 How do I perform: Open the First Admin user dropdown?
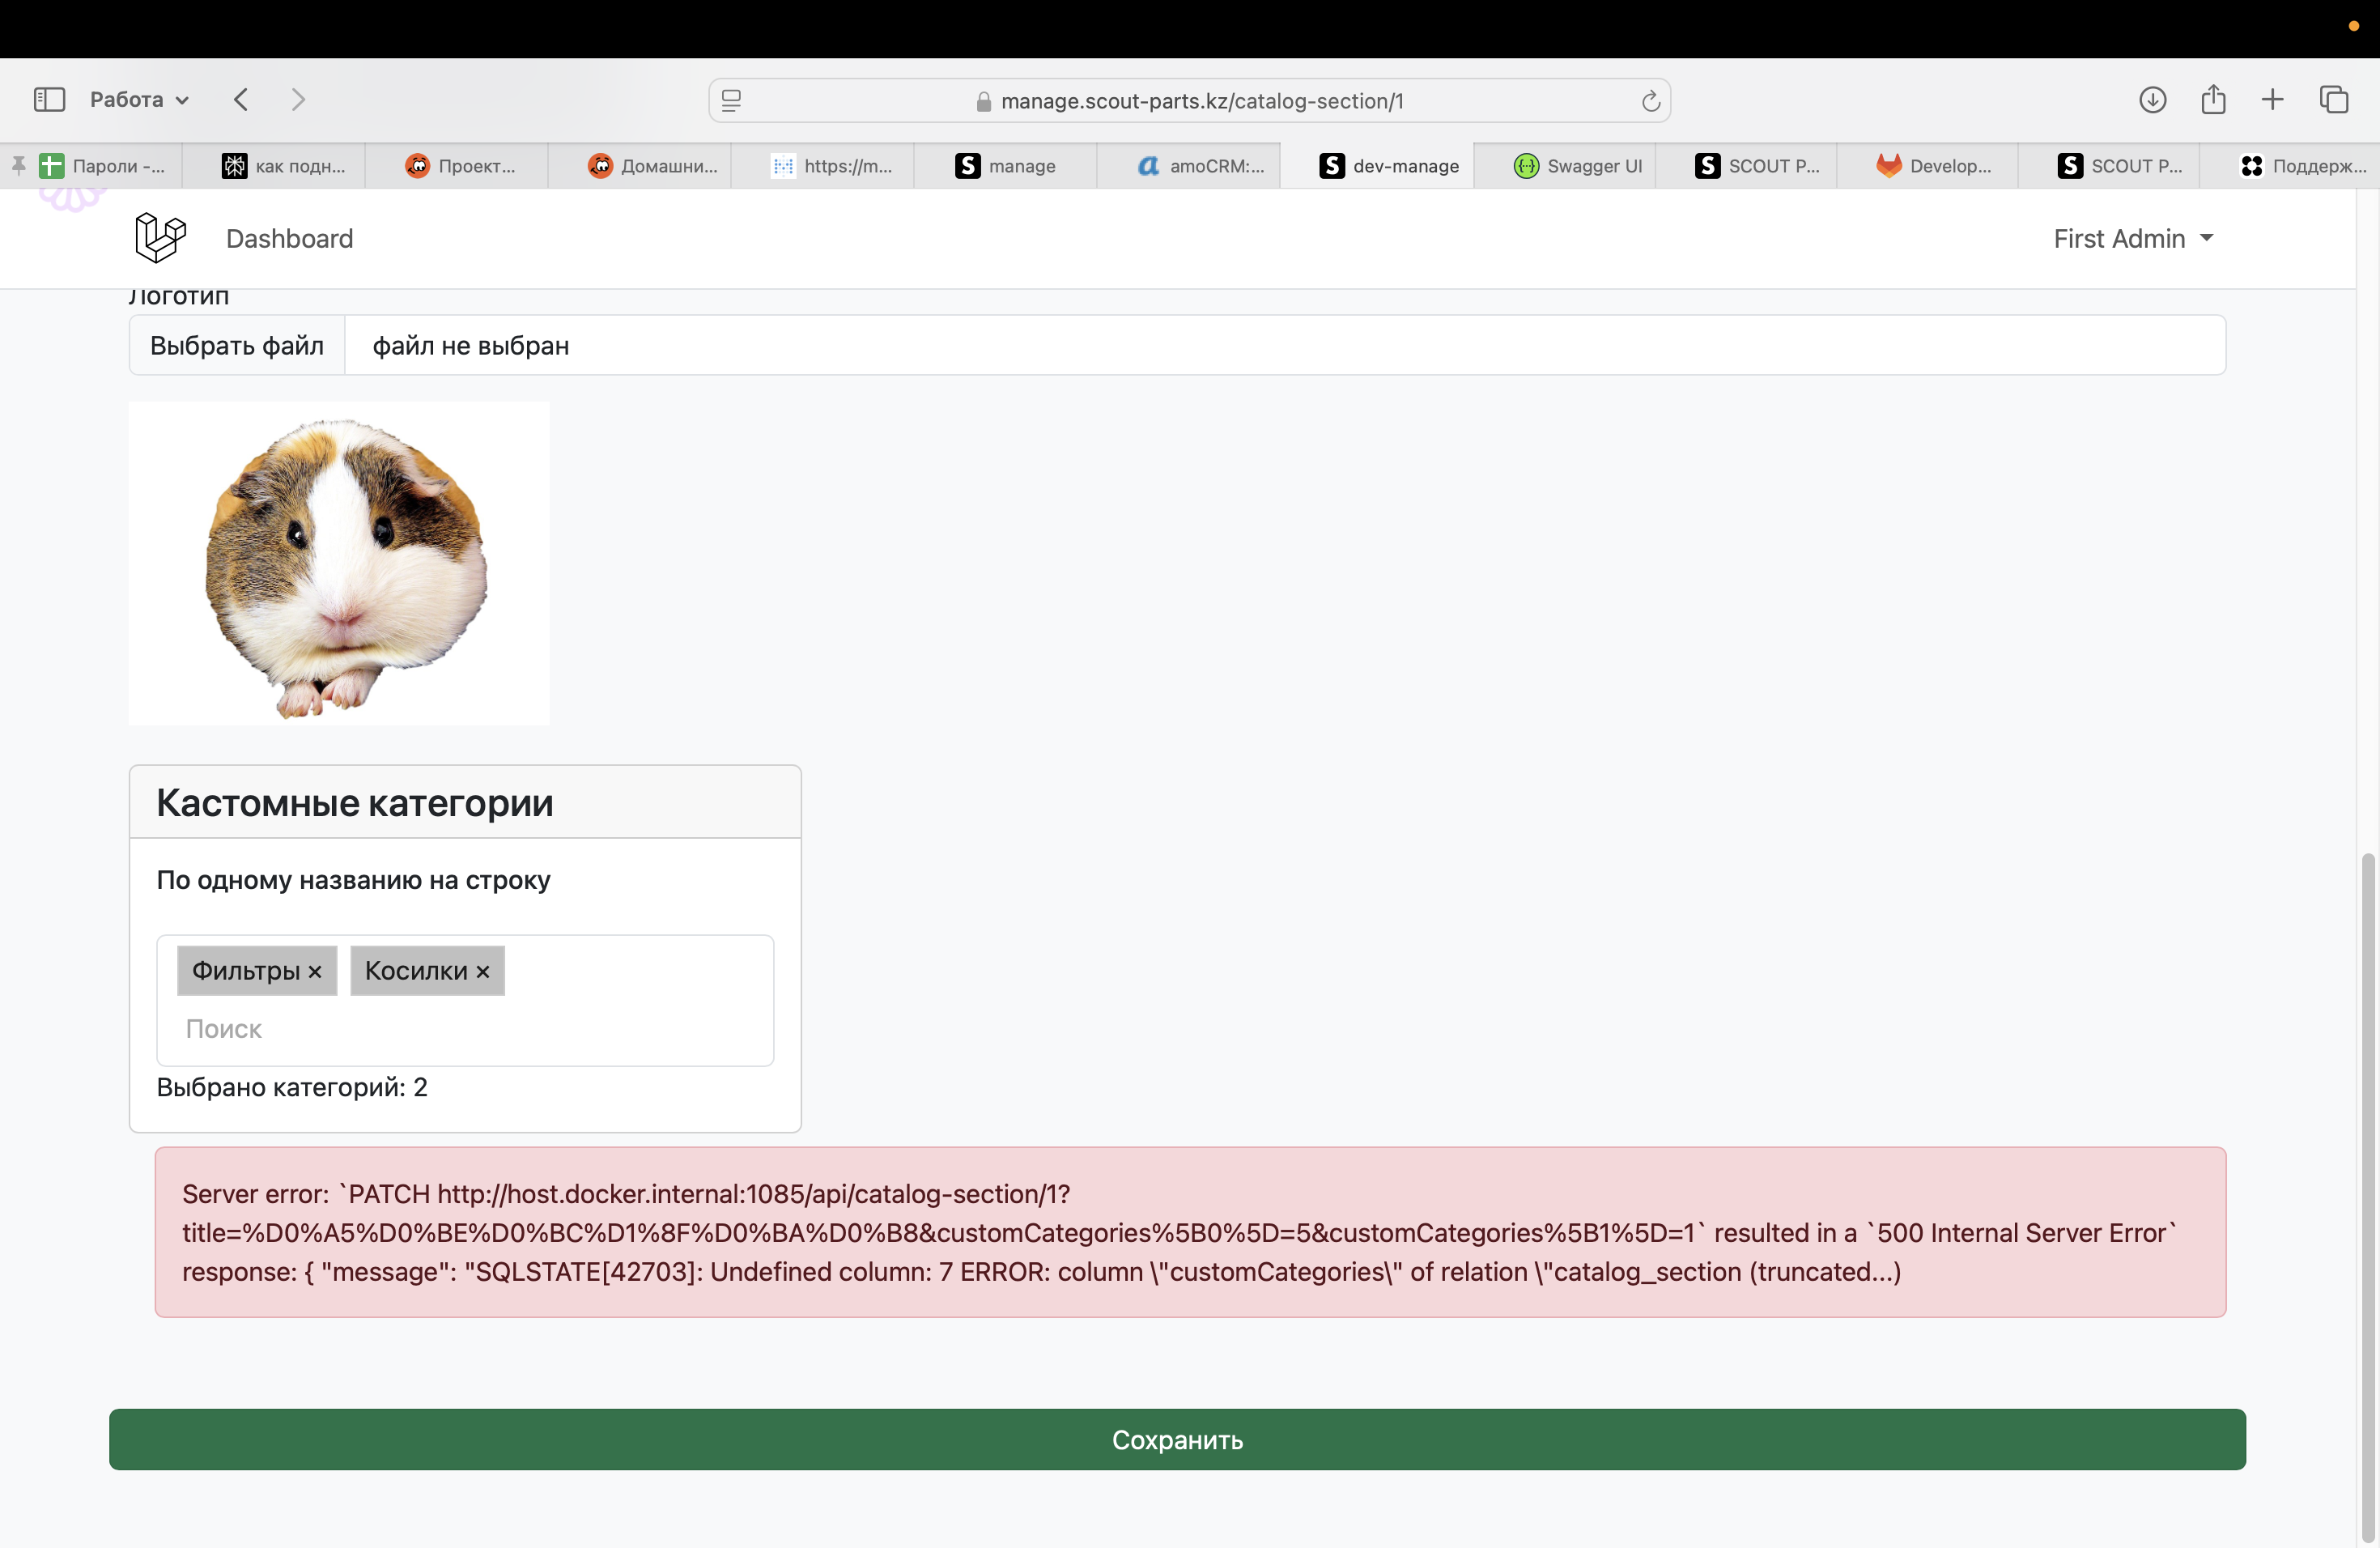pyautogui.click(x=2132, y=238)
